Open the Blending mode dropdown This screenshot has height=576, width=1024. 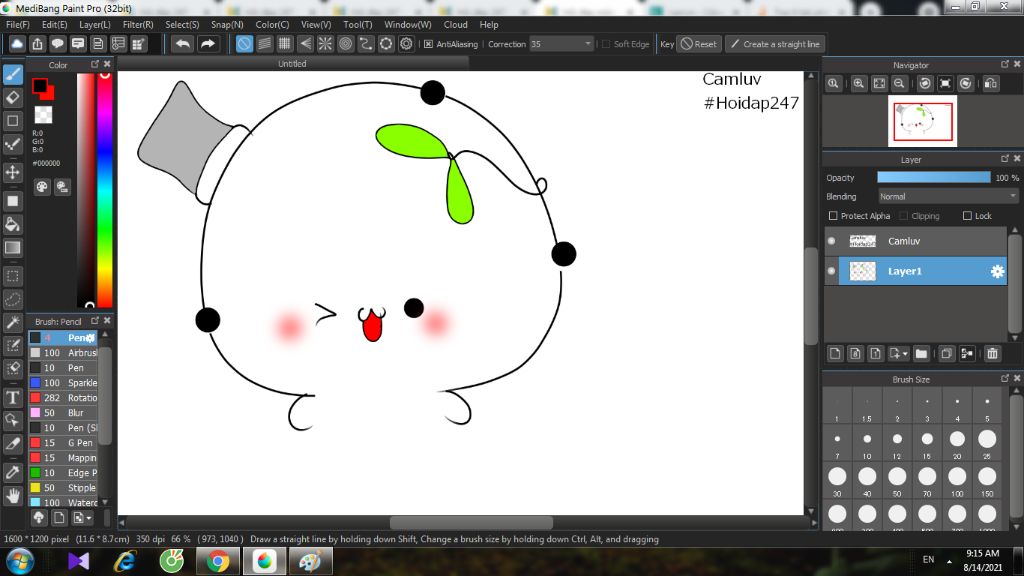coord(947,197)
